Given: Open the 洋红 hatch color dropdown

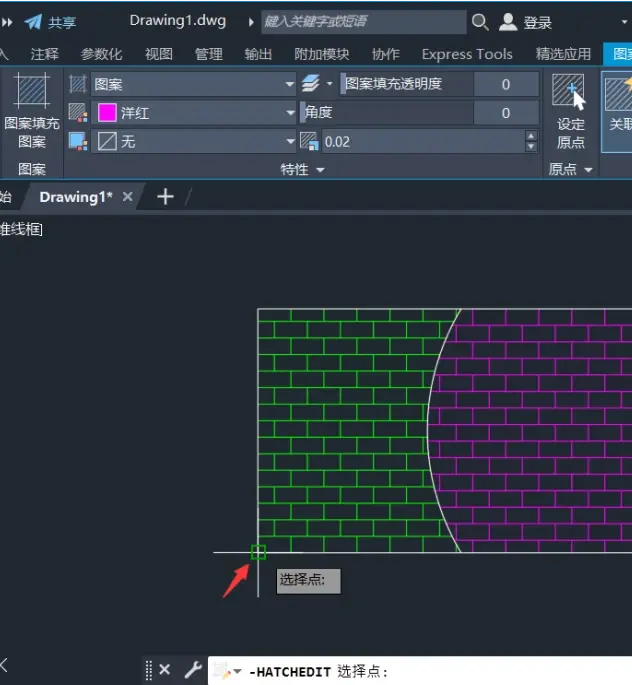Looking at the screenshot, I should coord(193,113).
